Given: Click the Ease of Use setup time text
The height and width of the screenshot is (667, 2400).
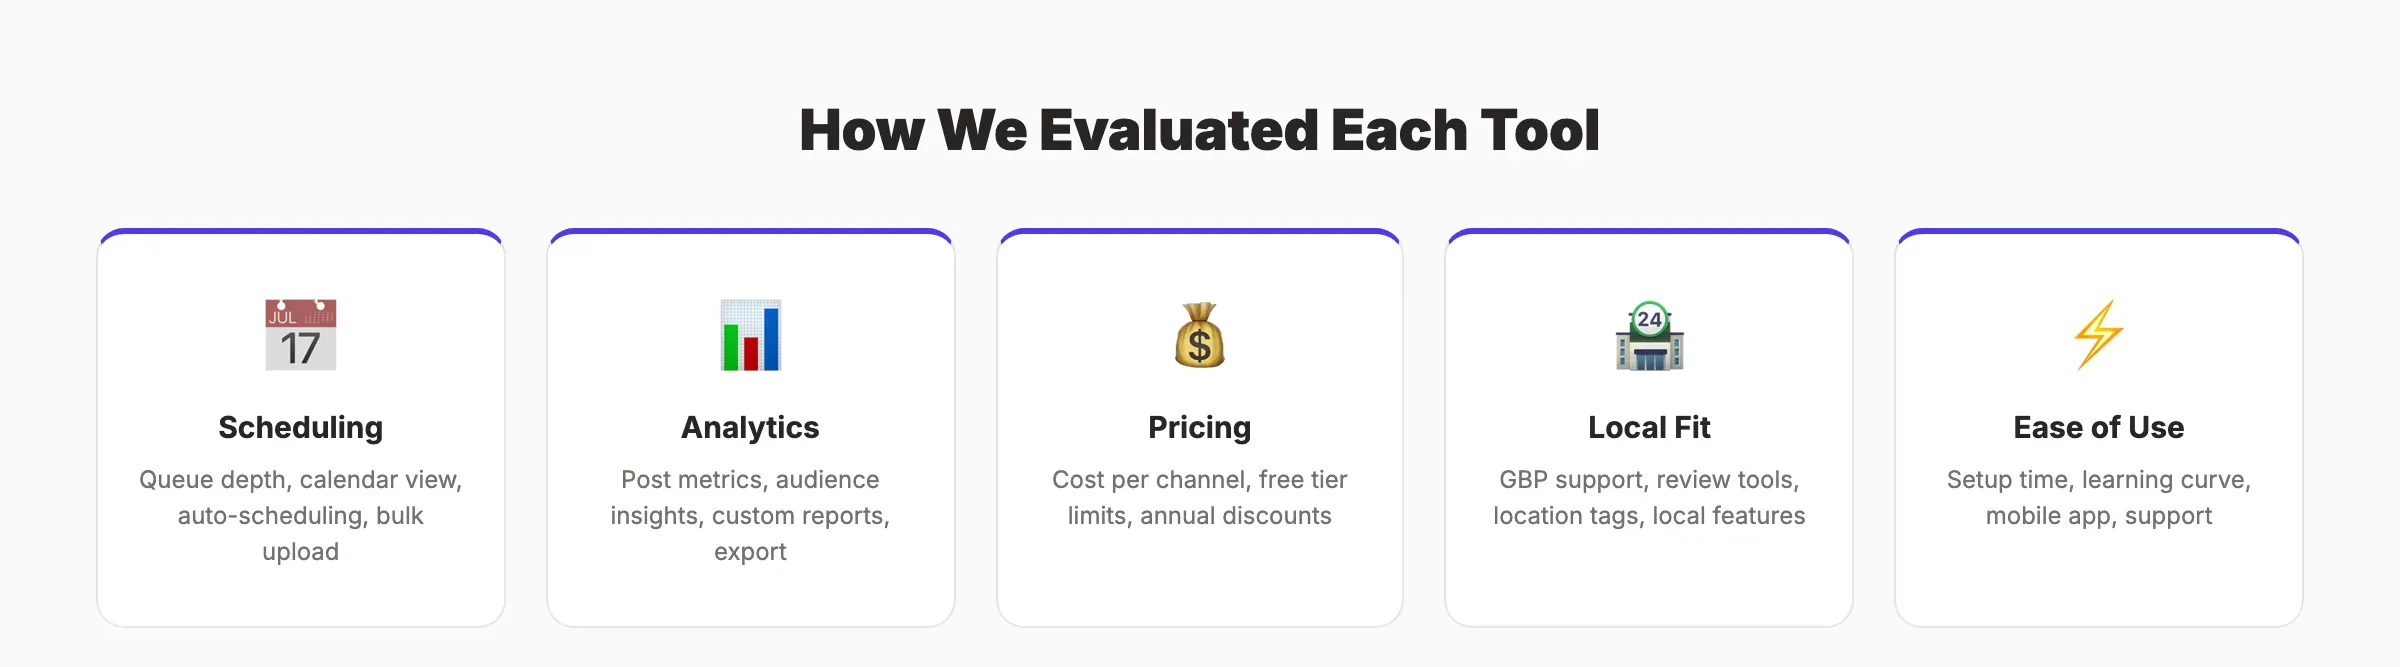Looking at the screenshot, I should 2098,497.
